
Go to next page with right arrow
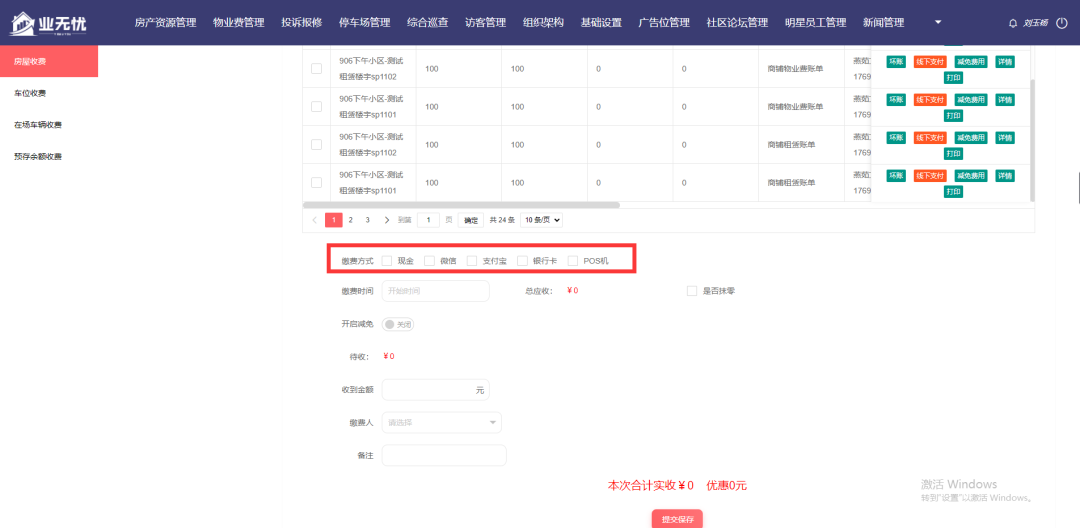click(386, 220)
